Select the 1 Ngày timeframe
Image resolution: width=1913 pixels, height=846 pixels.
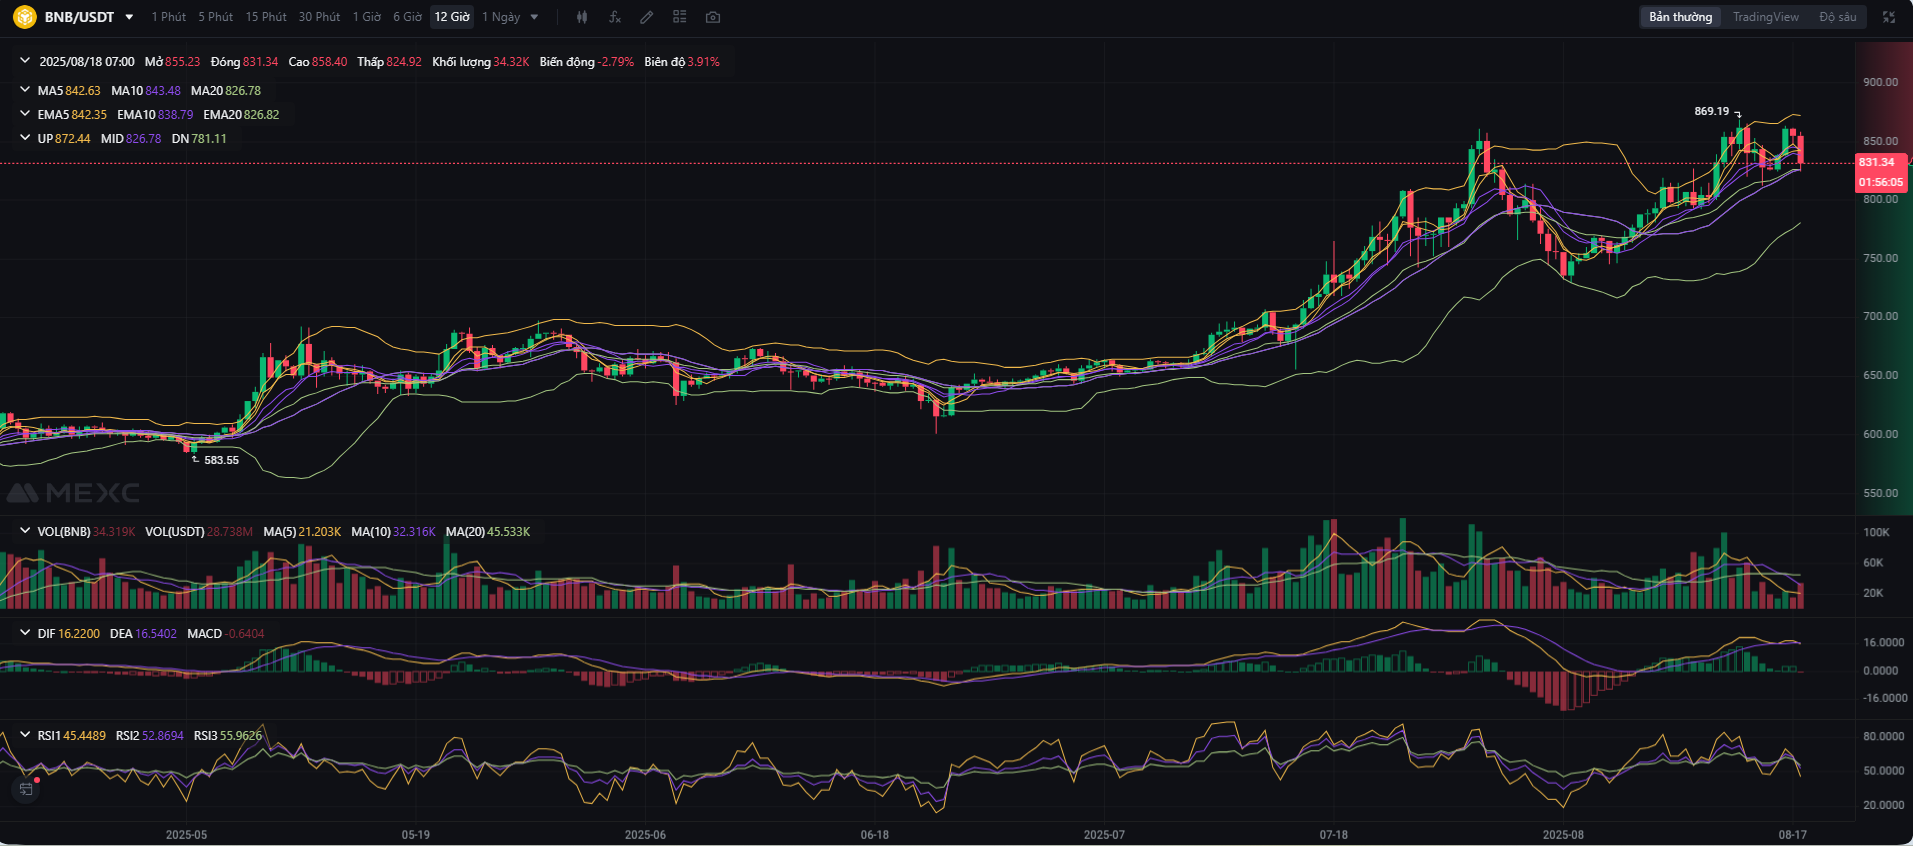(x=501, y=17)
